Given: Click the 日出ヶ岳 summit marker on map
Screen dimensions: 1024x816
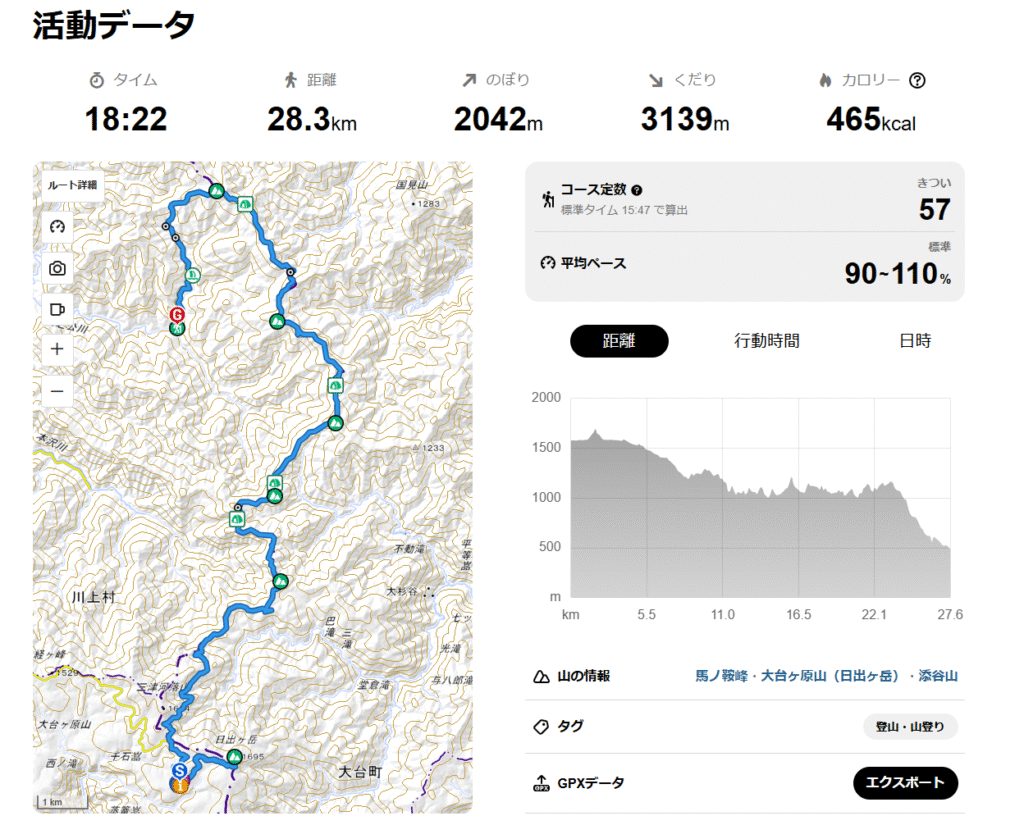Looking at the screenshot, I should pyautogui.click(x=234, y=757).
